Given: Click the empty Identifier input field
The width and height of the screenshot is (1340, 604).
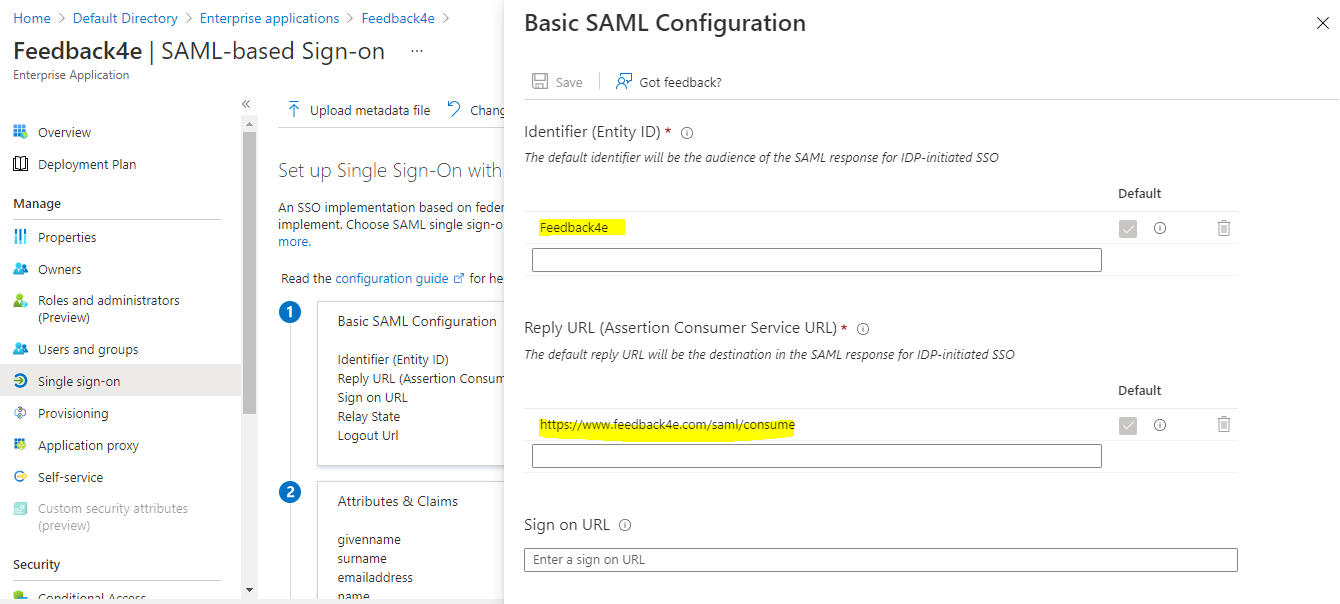Looking at the screenshot, I should point(816,260).
